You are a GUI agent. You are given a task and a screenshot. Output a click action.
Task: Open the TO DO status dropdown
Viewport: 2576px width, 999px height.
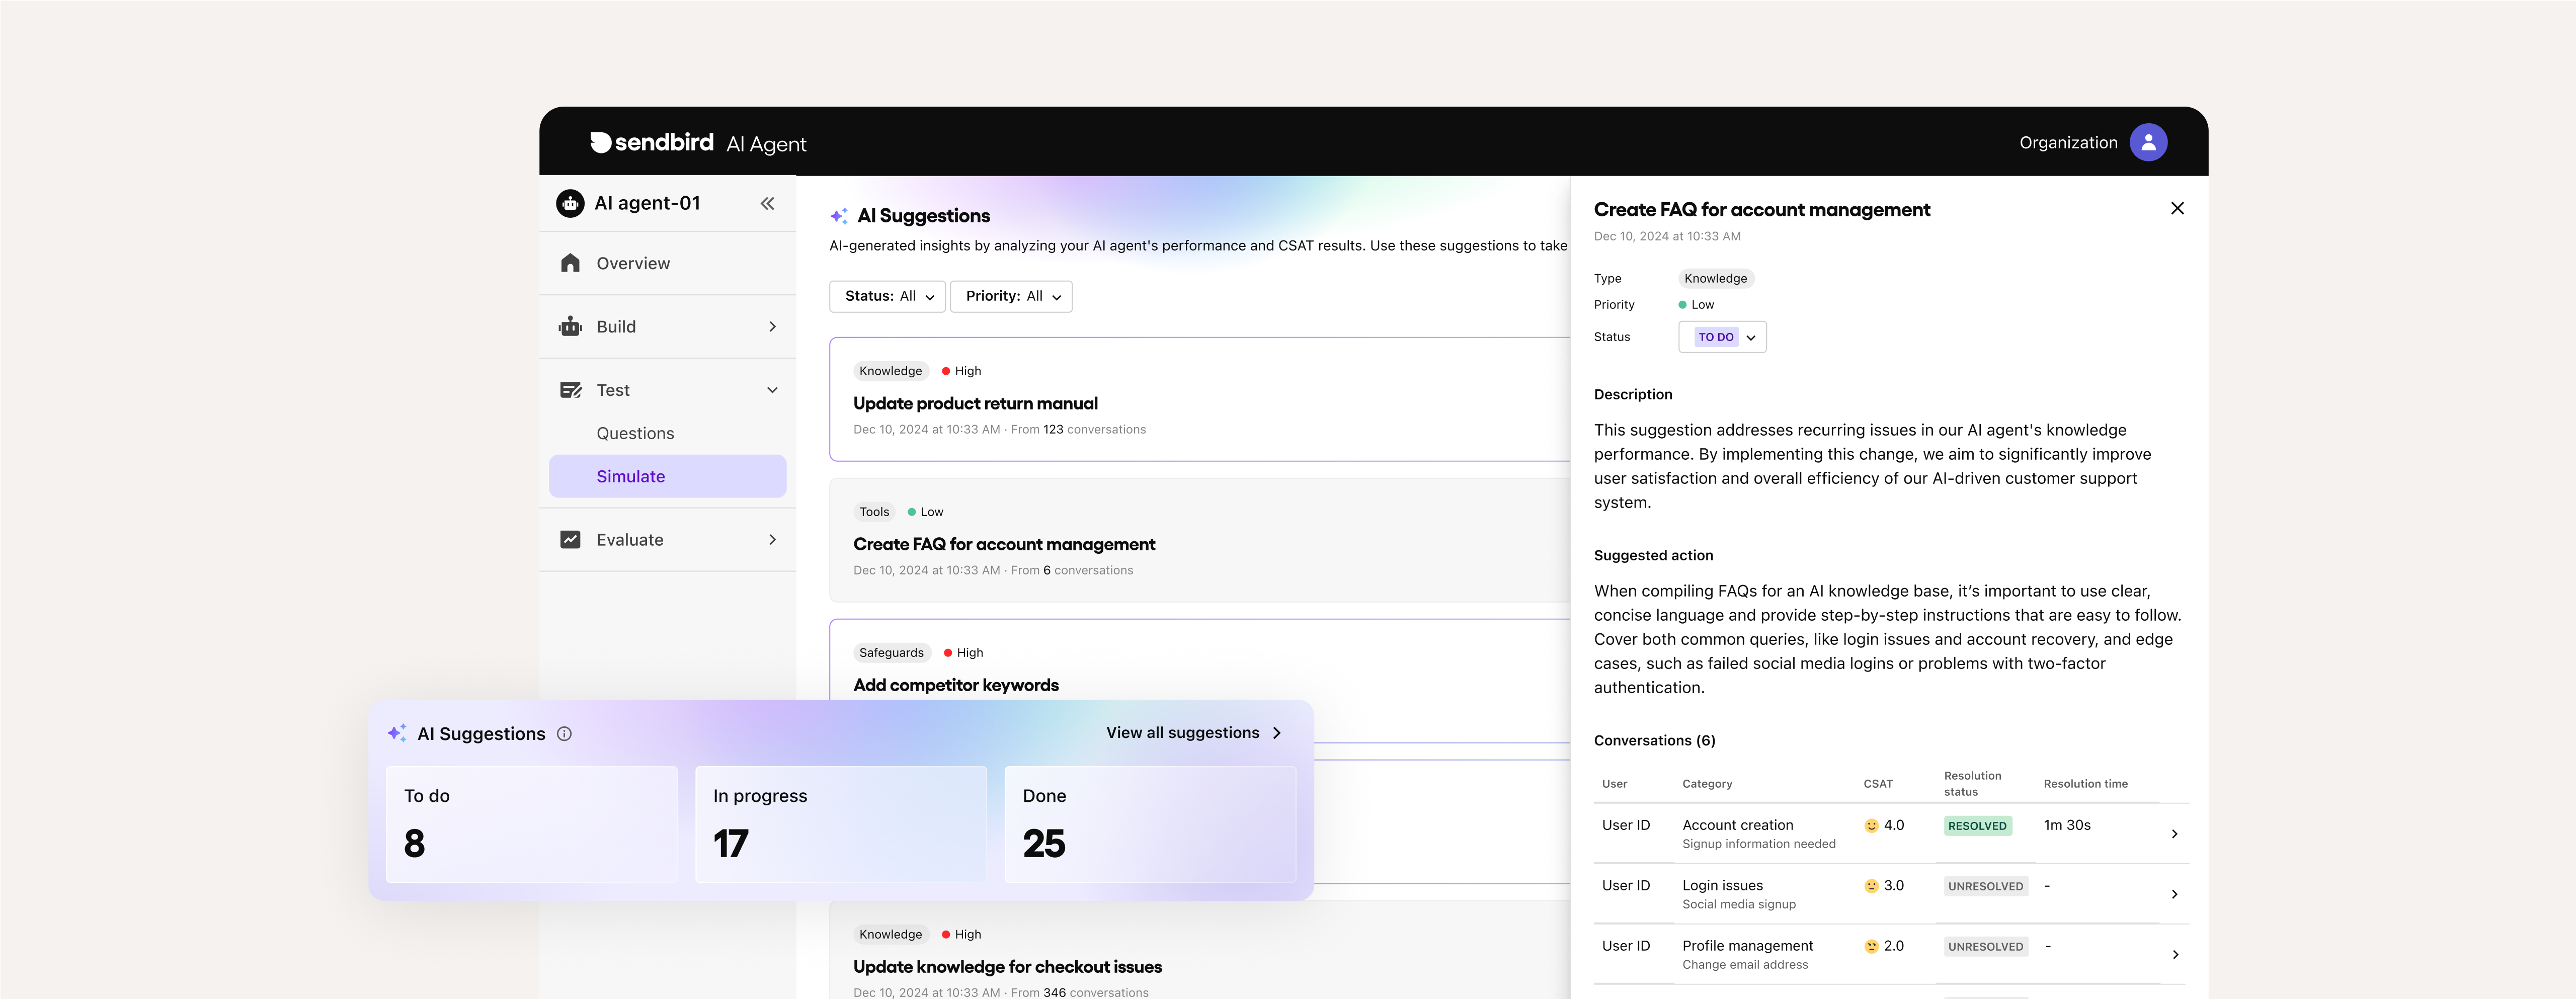pos(1722,337)
